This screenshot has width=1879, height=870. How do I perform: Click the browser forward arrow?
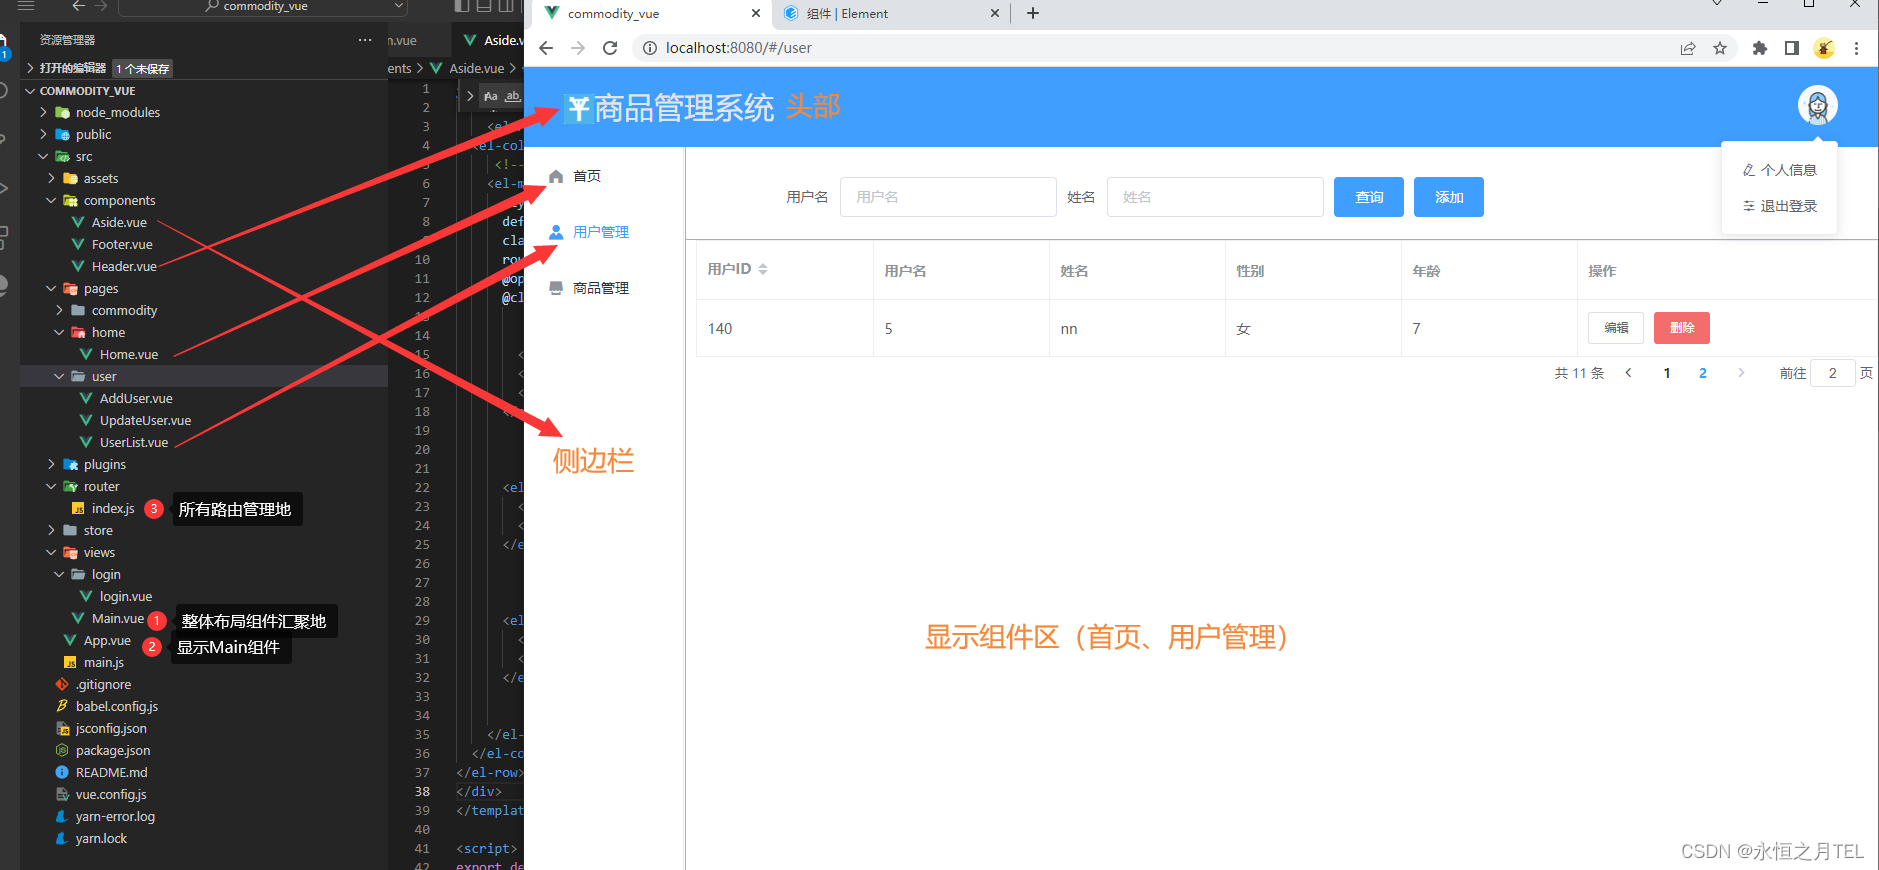coord(578,48)
